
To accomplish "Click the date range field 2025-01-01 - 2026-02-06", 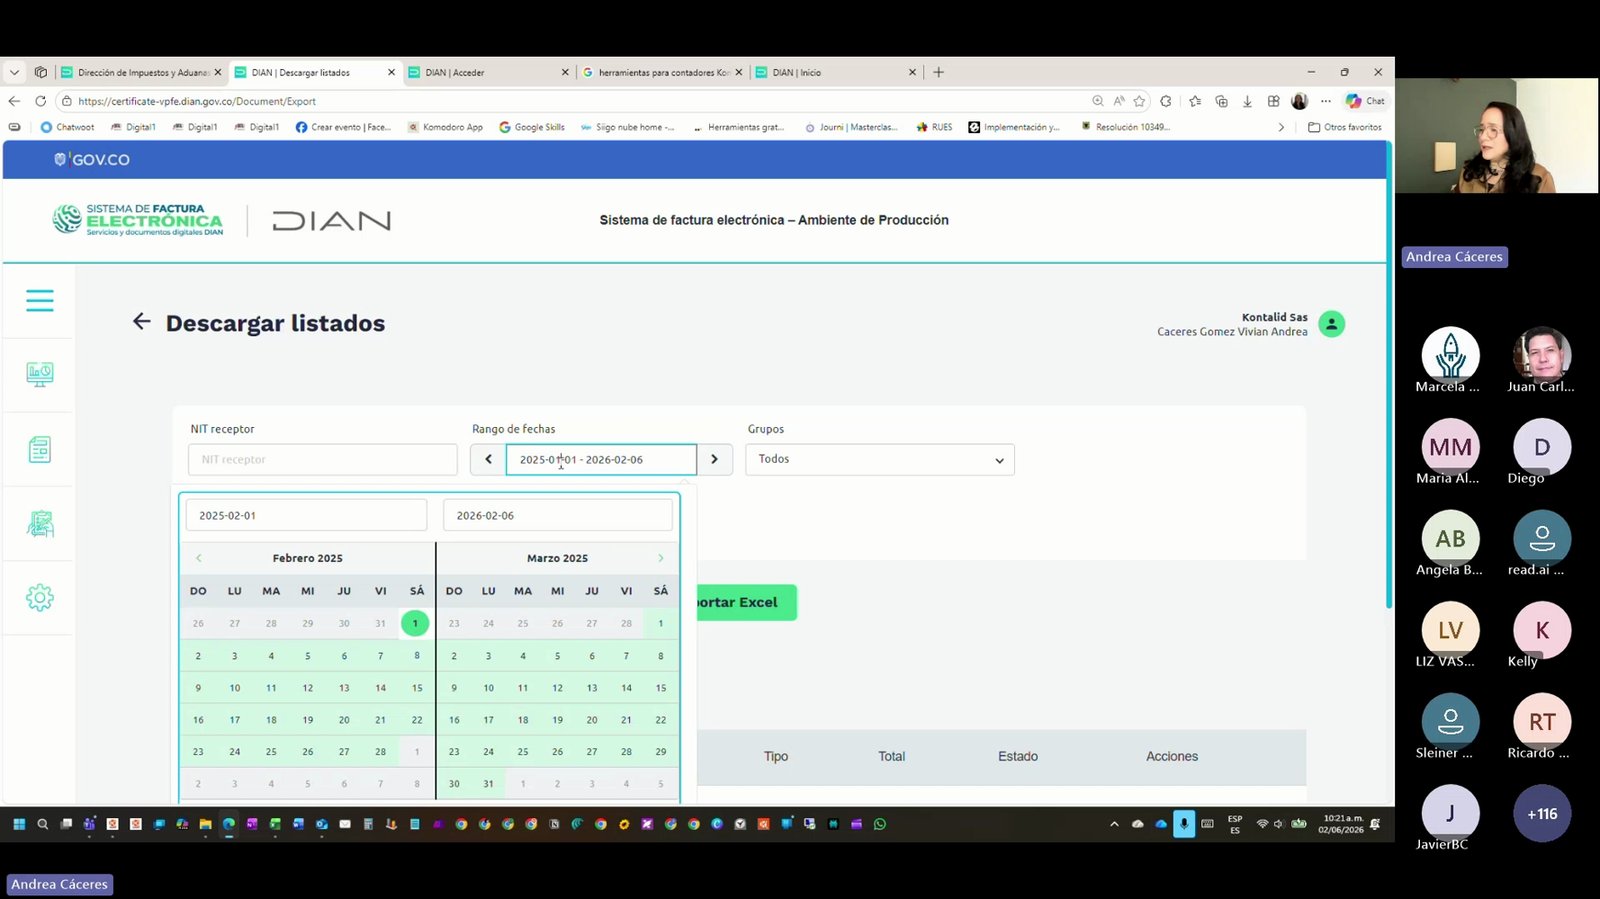I will click(x=601, y=459).
